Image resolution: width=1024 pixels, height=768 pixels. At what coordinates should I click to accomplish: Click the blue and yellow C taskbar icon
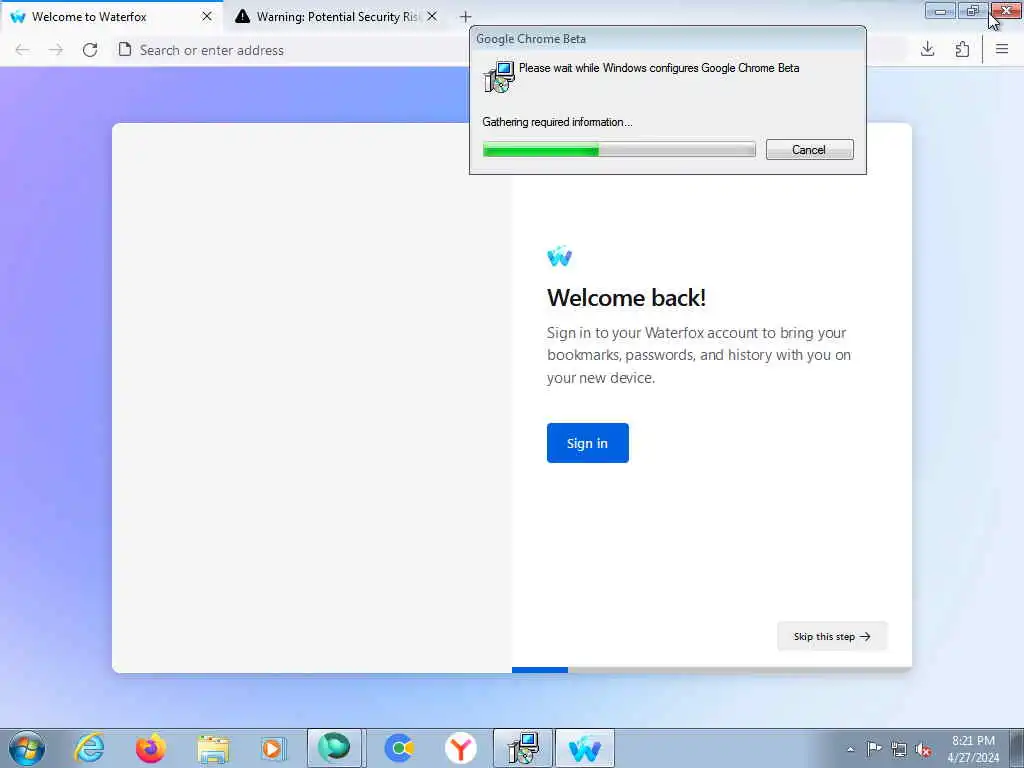[x=398, y=748]
